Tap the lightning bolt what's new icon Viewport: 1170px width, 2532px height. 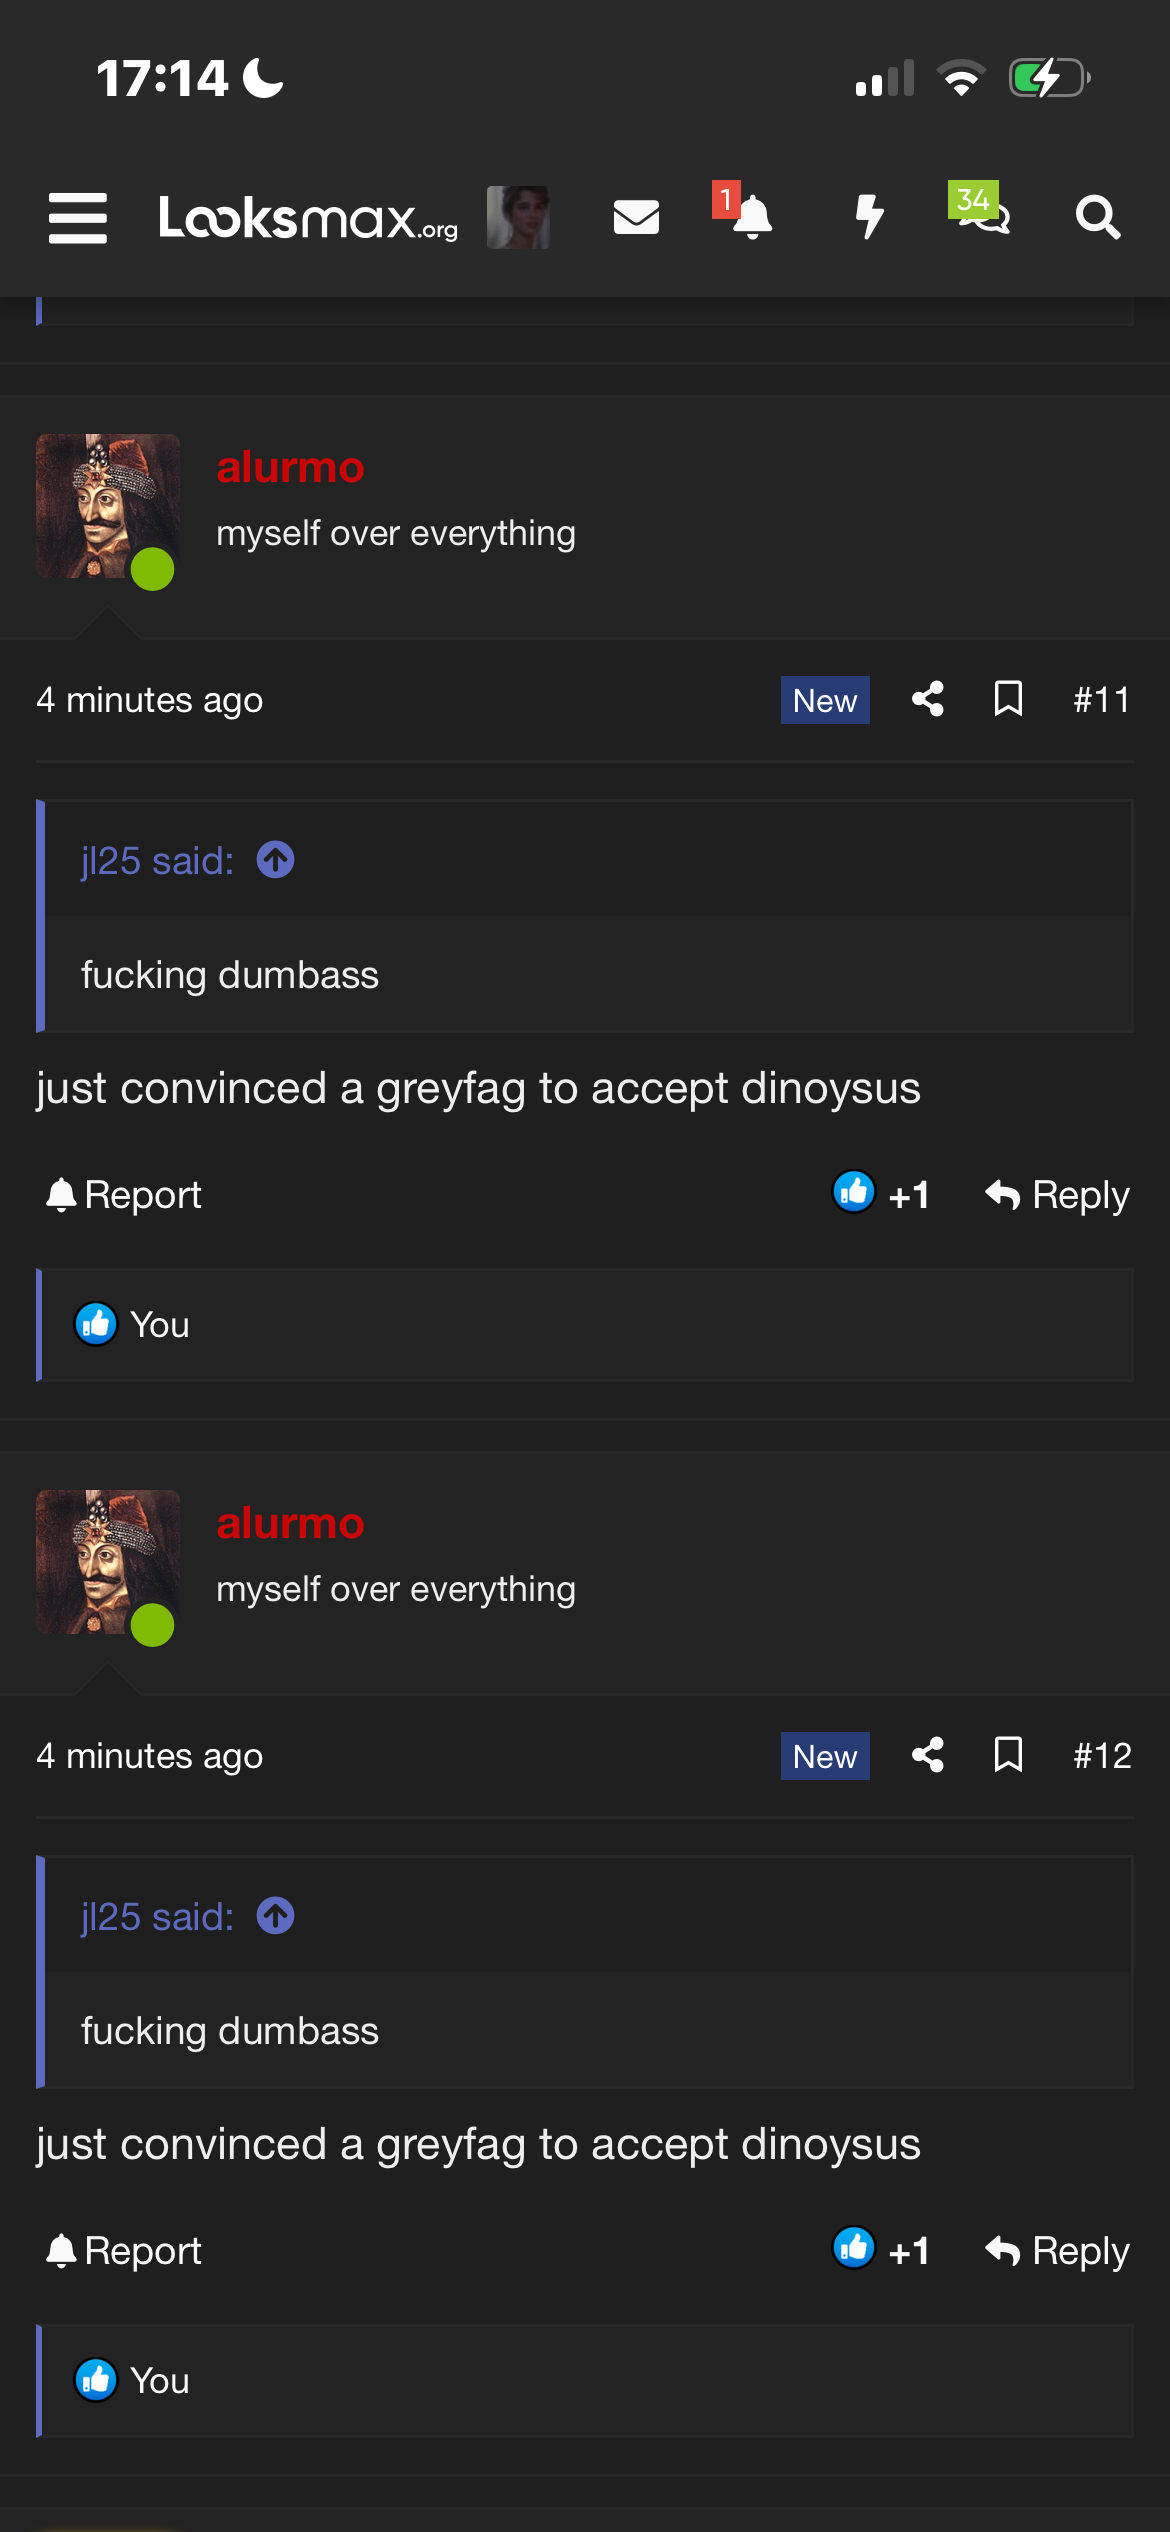click(870, 217)
